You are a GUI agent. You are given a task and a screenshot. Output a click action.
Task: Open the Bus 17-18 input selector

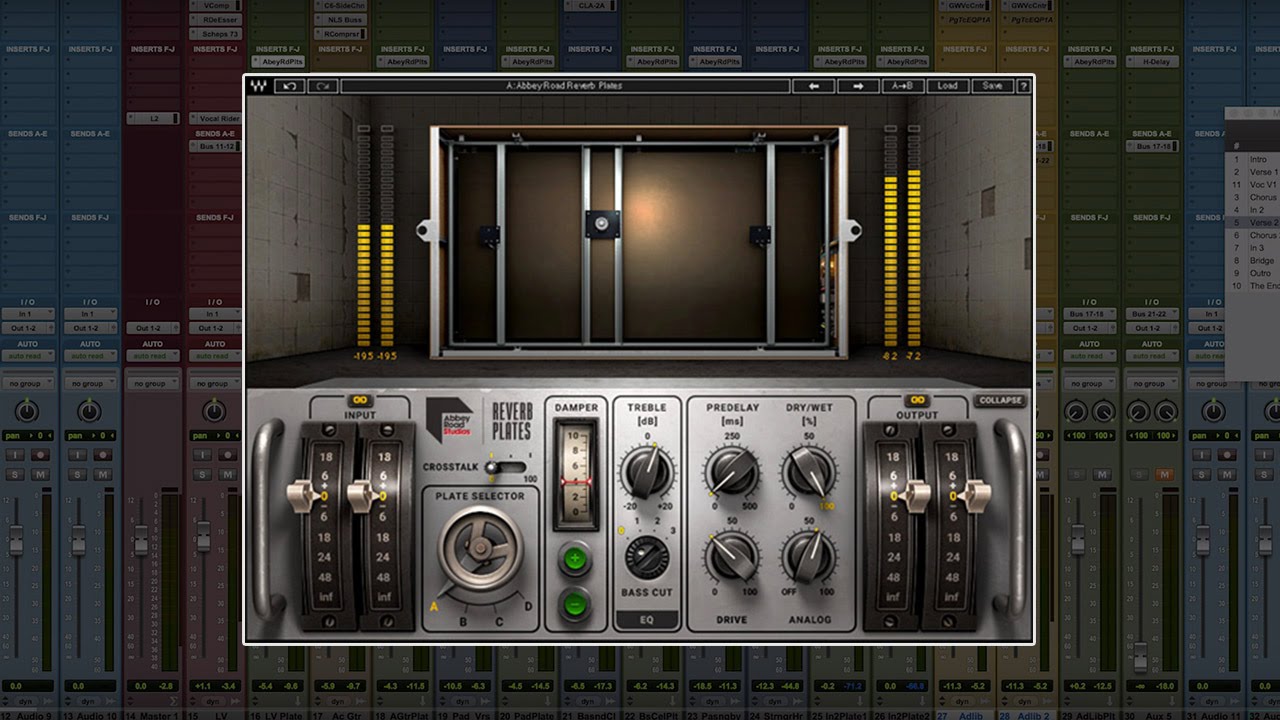1089,314
